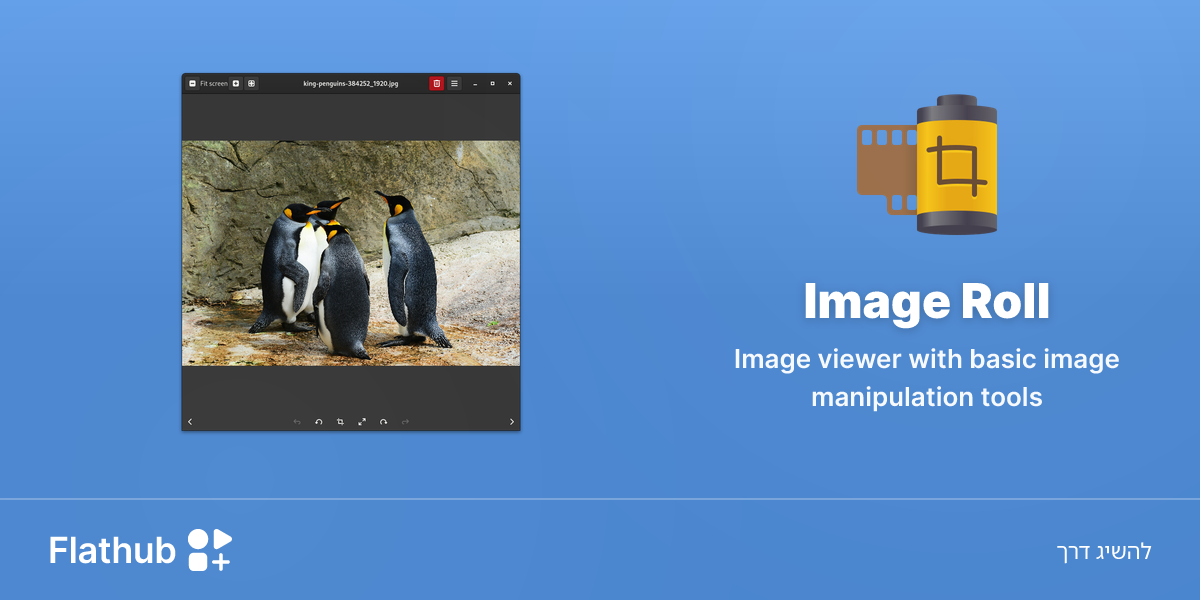
Task: Maximize the Image Roll window
Action: [492, 84]
